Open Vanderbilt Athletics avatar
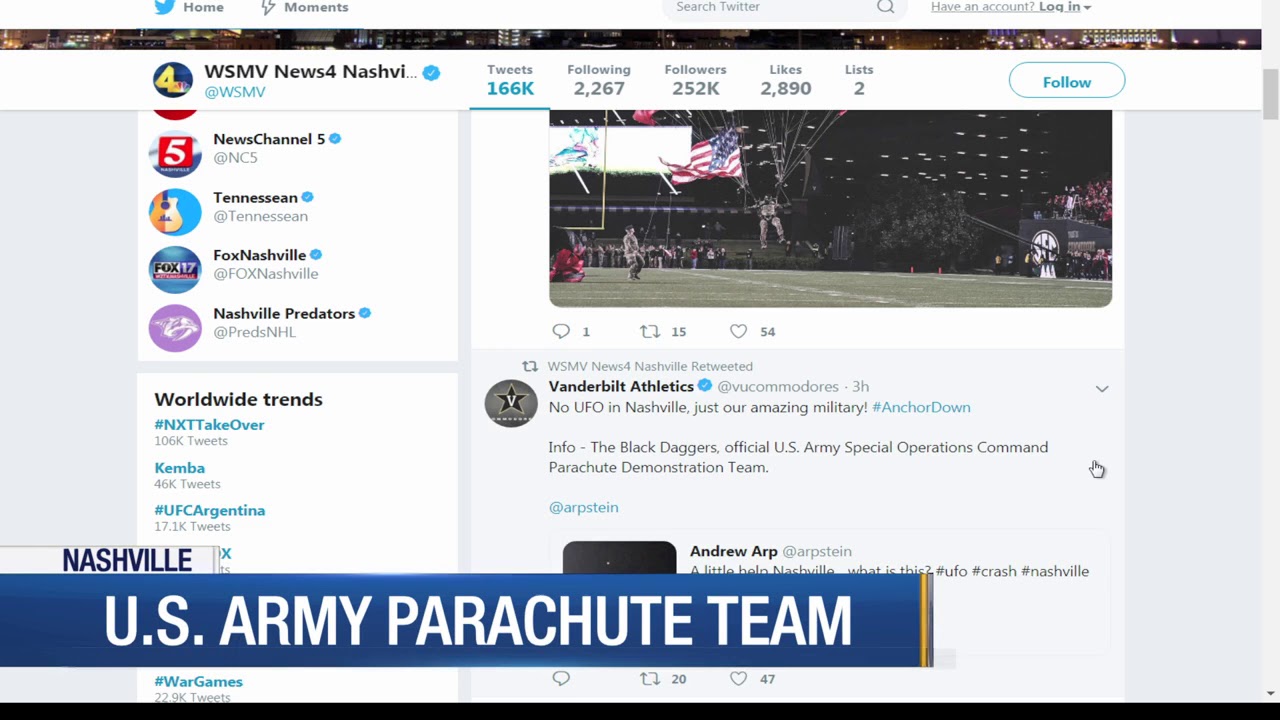The image size is (1280, 720). pos(511,402)
